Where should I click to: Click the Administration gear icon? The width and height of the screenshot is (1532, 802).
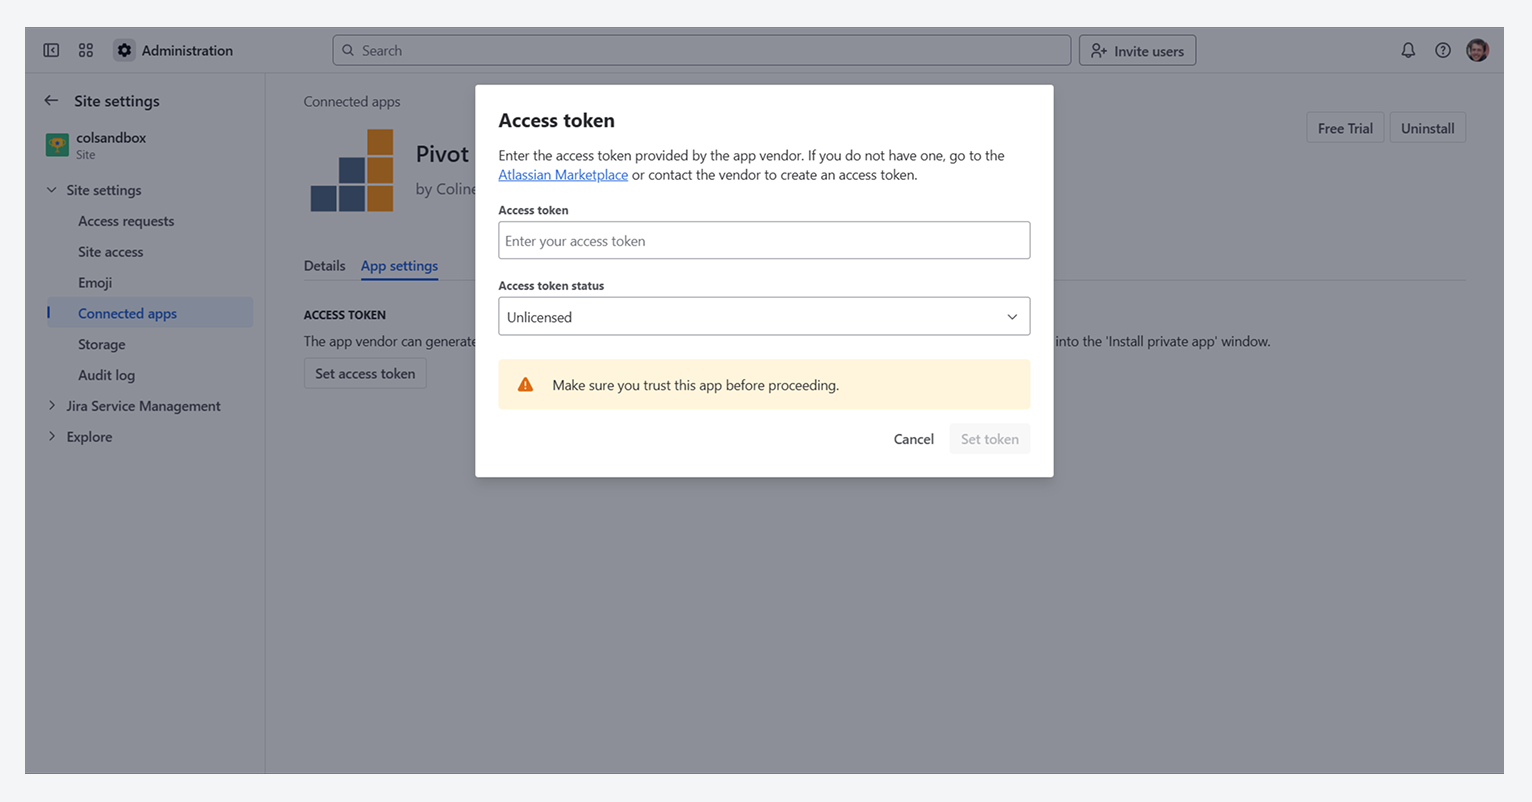(x=124, y=50)
